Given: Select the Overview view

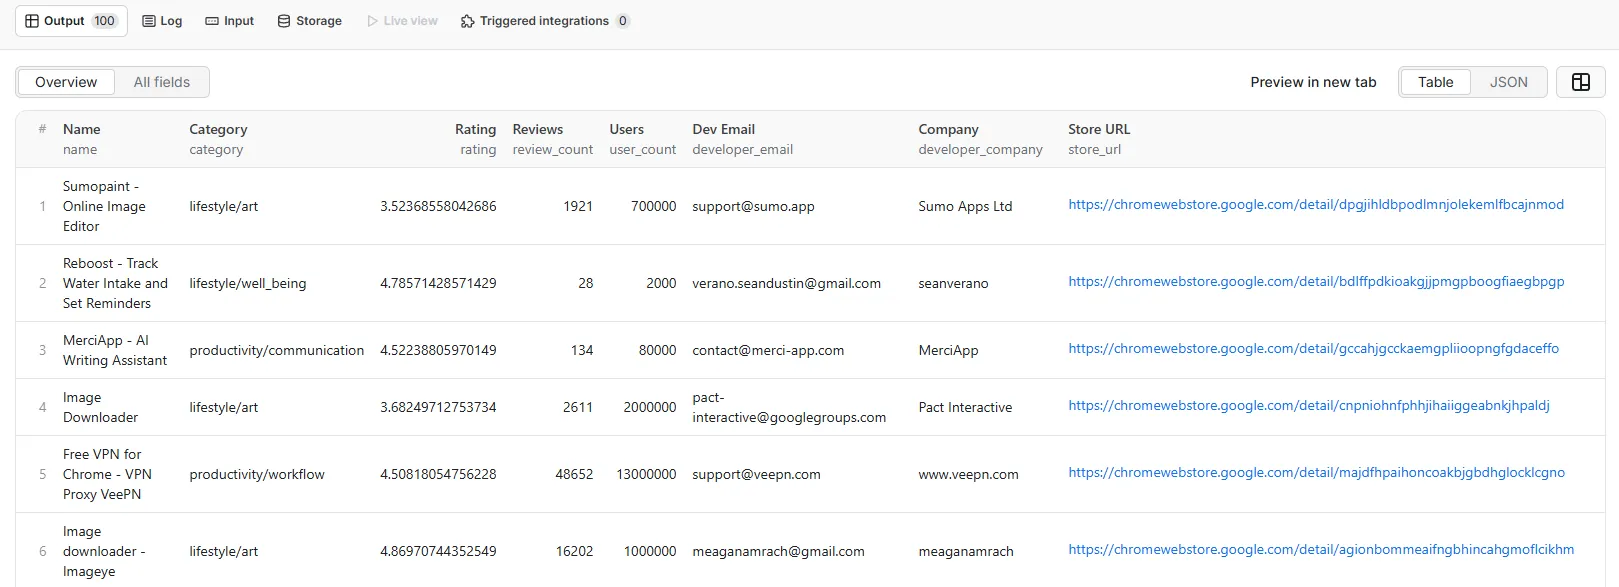Looking at the screenshot, I should (x=66, y=82).
